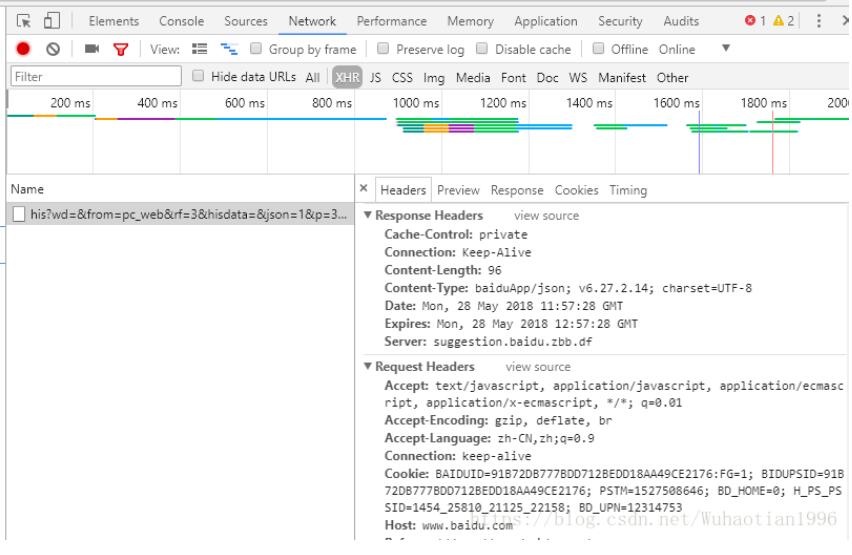Show the waterfall overview icon
The height and width of the screenshot is (555, 852).
pyautogui.click(x=229, y=49)
